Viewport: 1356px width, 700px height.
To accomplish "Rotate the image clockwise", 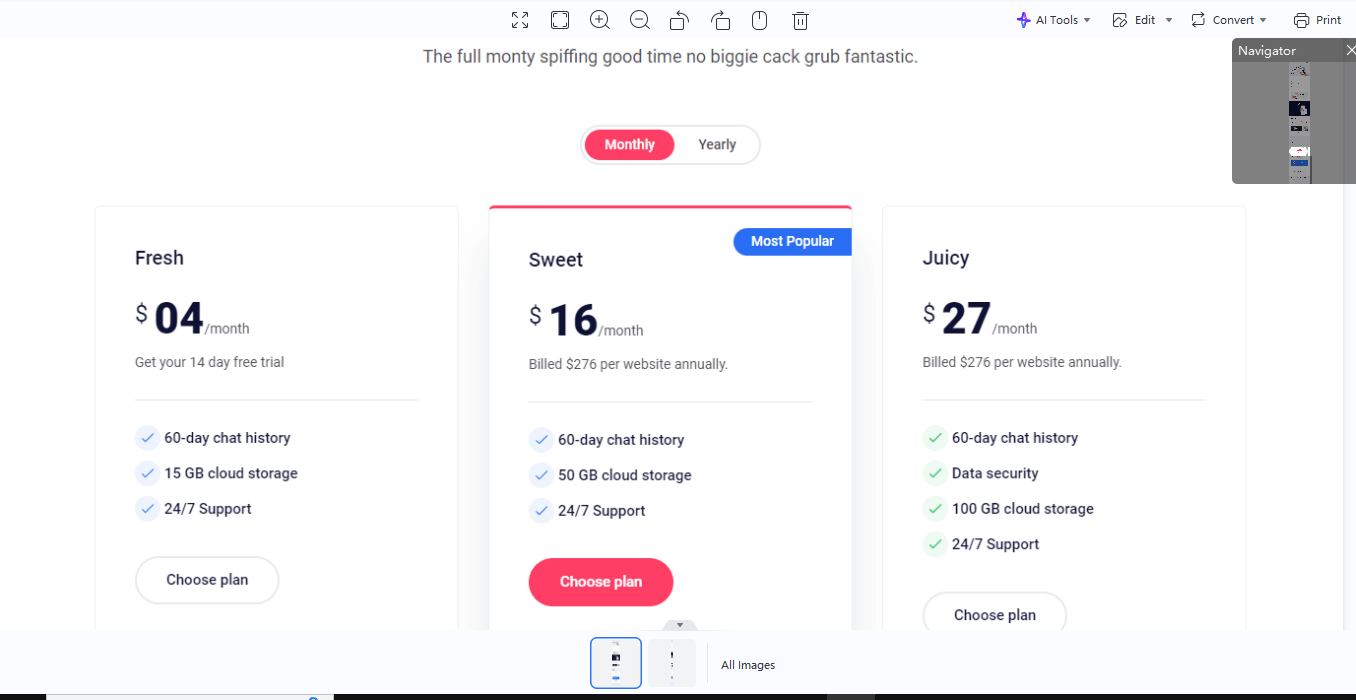I will (720, 19).
